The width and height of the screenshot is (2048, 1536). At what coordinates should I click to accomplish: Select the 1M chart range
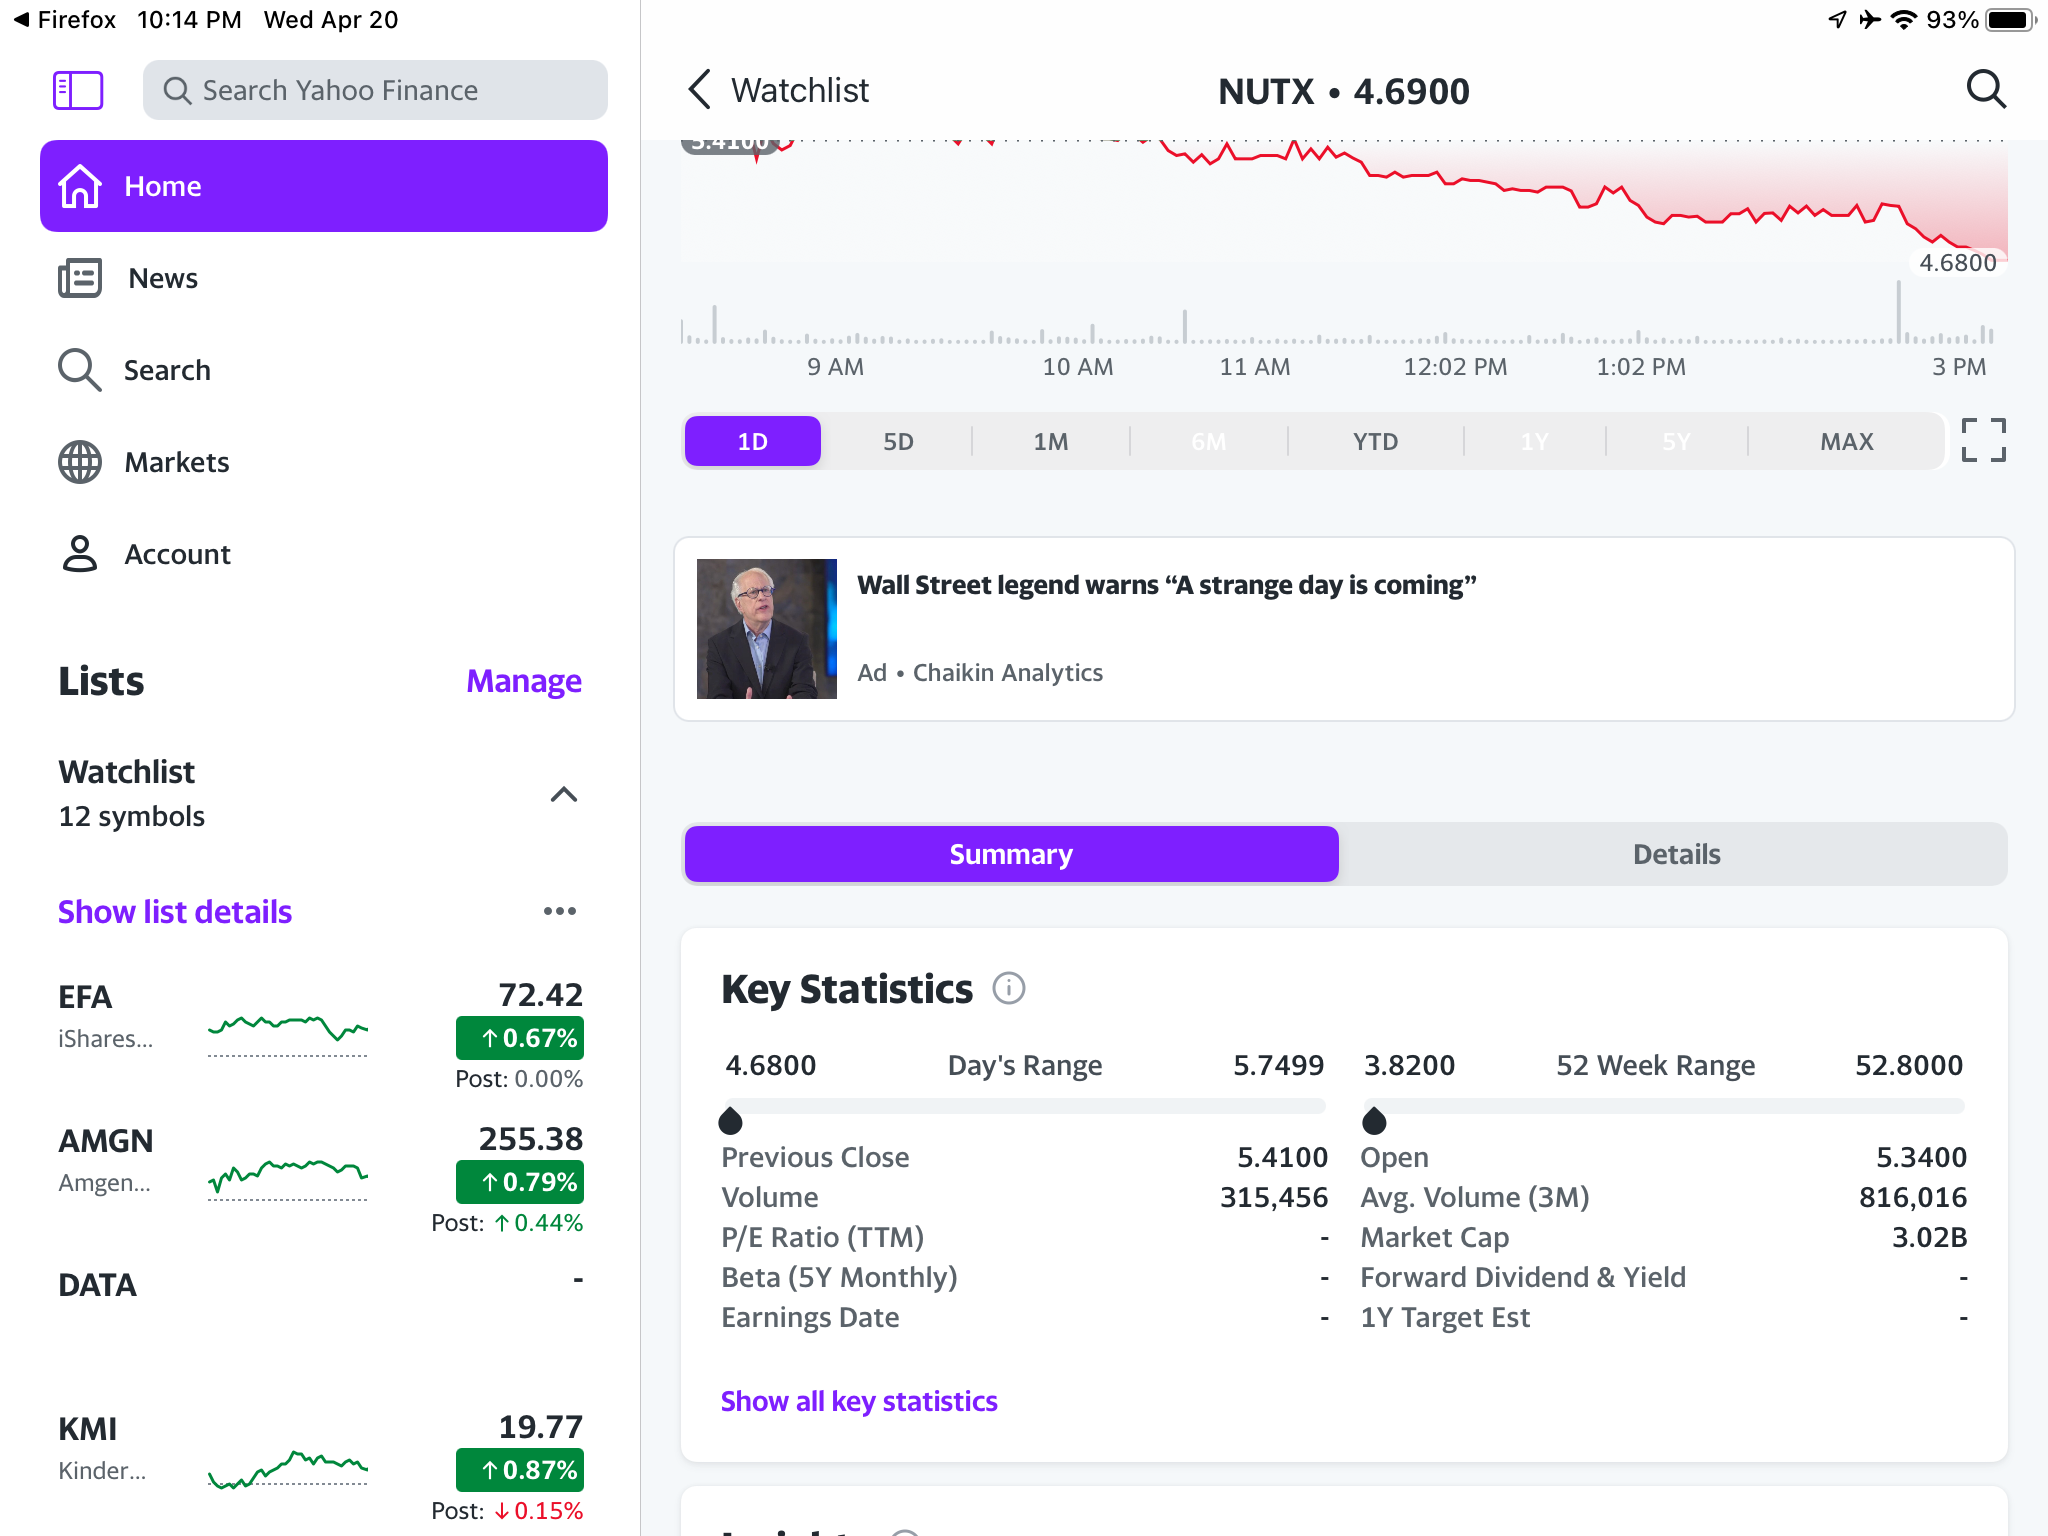click(1051, 441)
